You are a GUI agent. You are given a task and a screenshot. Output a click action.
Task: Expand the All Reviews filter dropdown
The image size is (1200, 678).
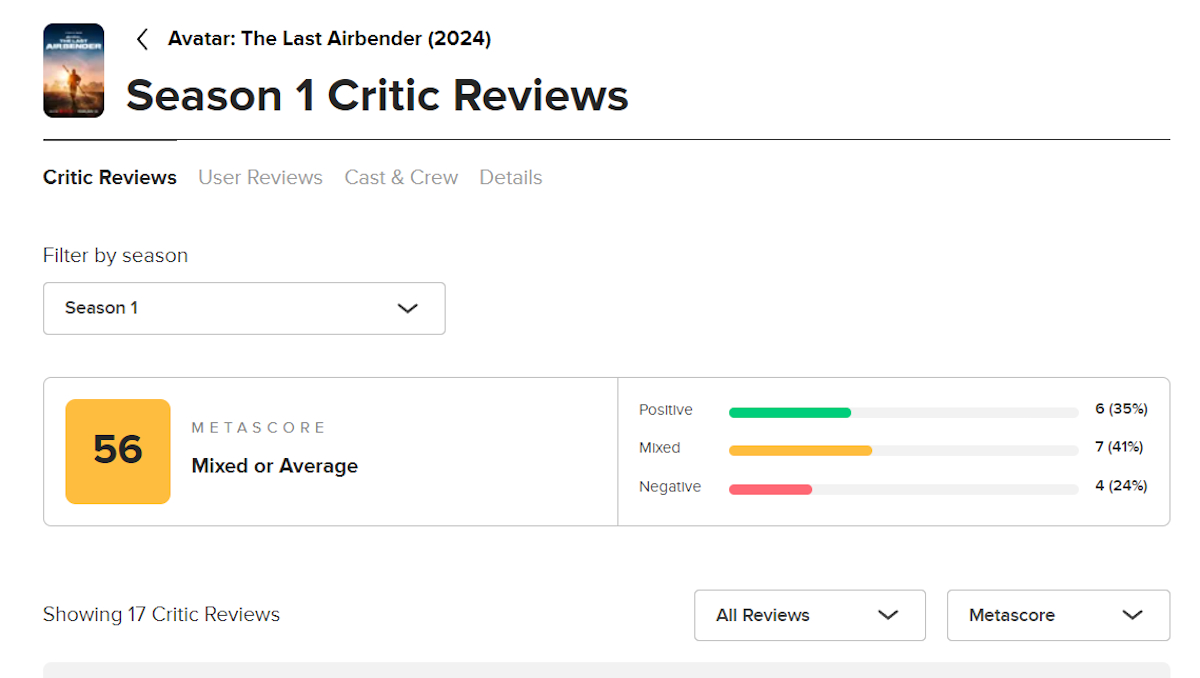809,615
